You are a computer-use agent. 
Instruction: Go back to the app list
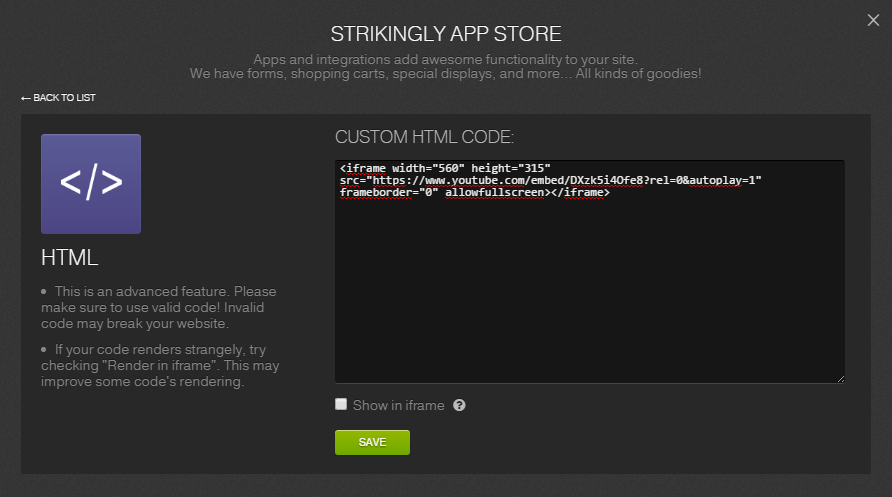pyautogui.click(x=58, y=98)
